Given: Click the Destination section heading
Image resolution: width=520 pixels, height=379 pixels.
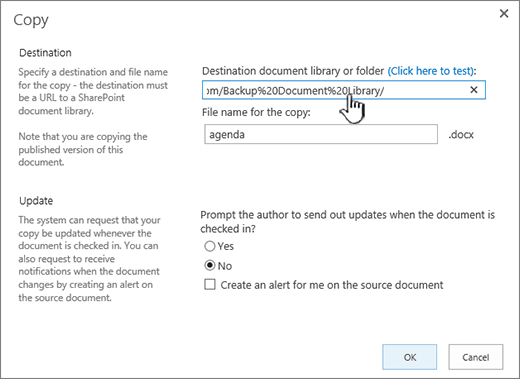Looking at the screenshot, I should coord(45,53).
